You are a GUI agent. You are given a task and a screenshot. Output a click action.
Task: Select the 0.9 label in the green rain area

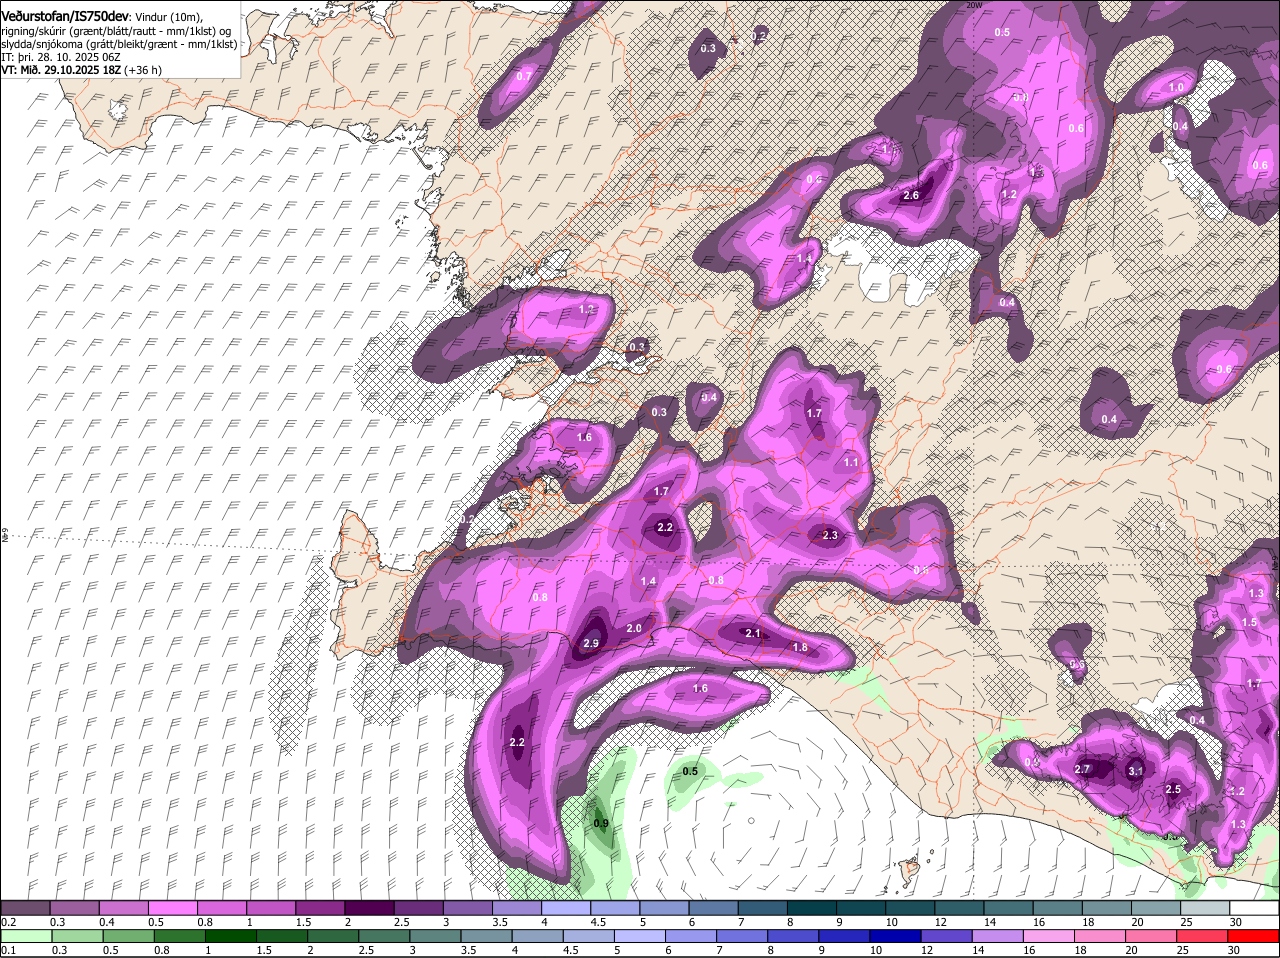601,824
